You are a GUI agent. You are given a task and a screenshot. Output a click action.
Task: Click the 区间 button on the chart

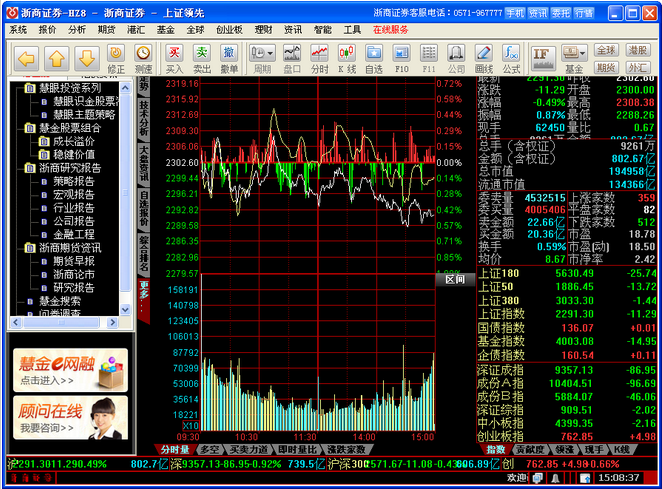[455, 279]
